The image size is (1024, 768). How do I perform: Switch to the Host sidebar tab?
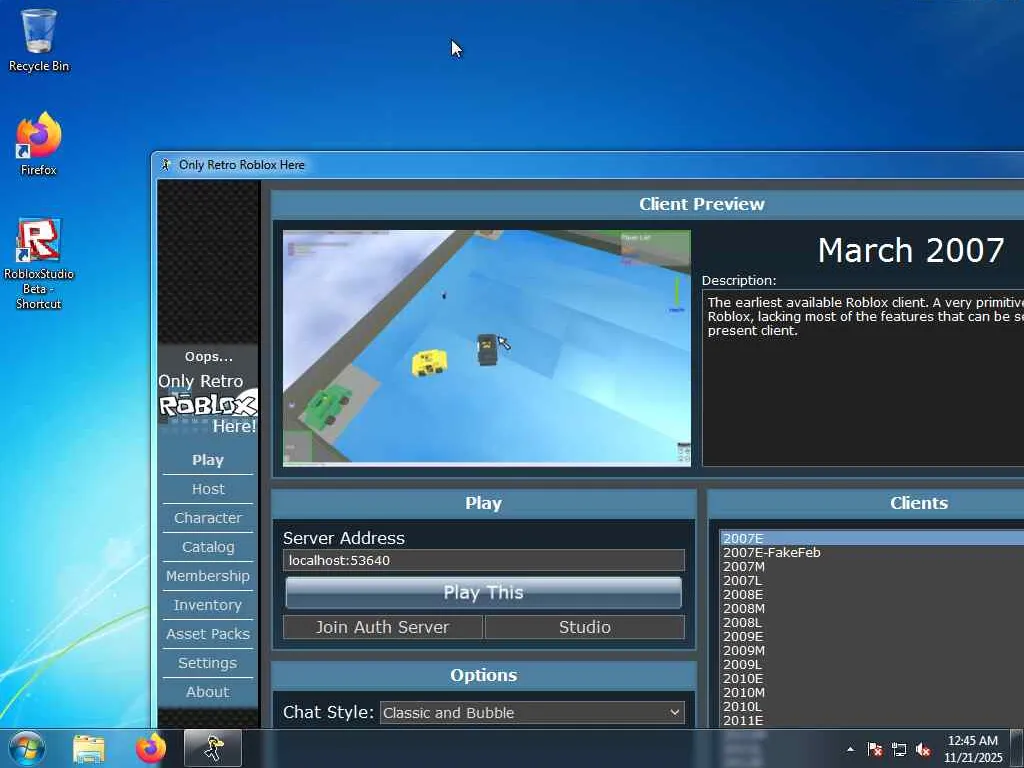[x=208, y=489]
